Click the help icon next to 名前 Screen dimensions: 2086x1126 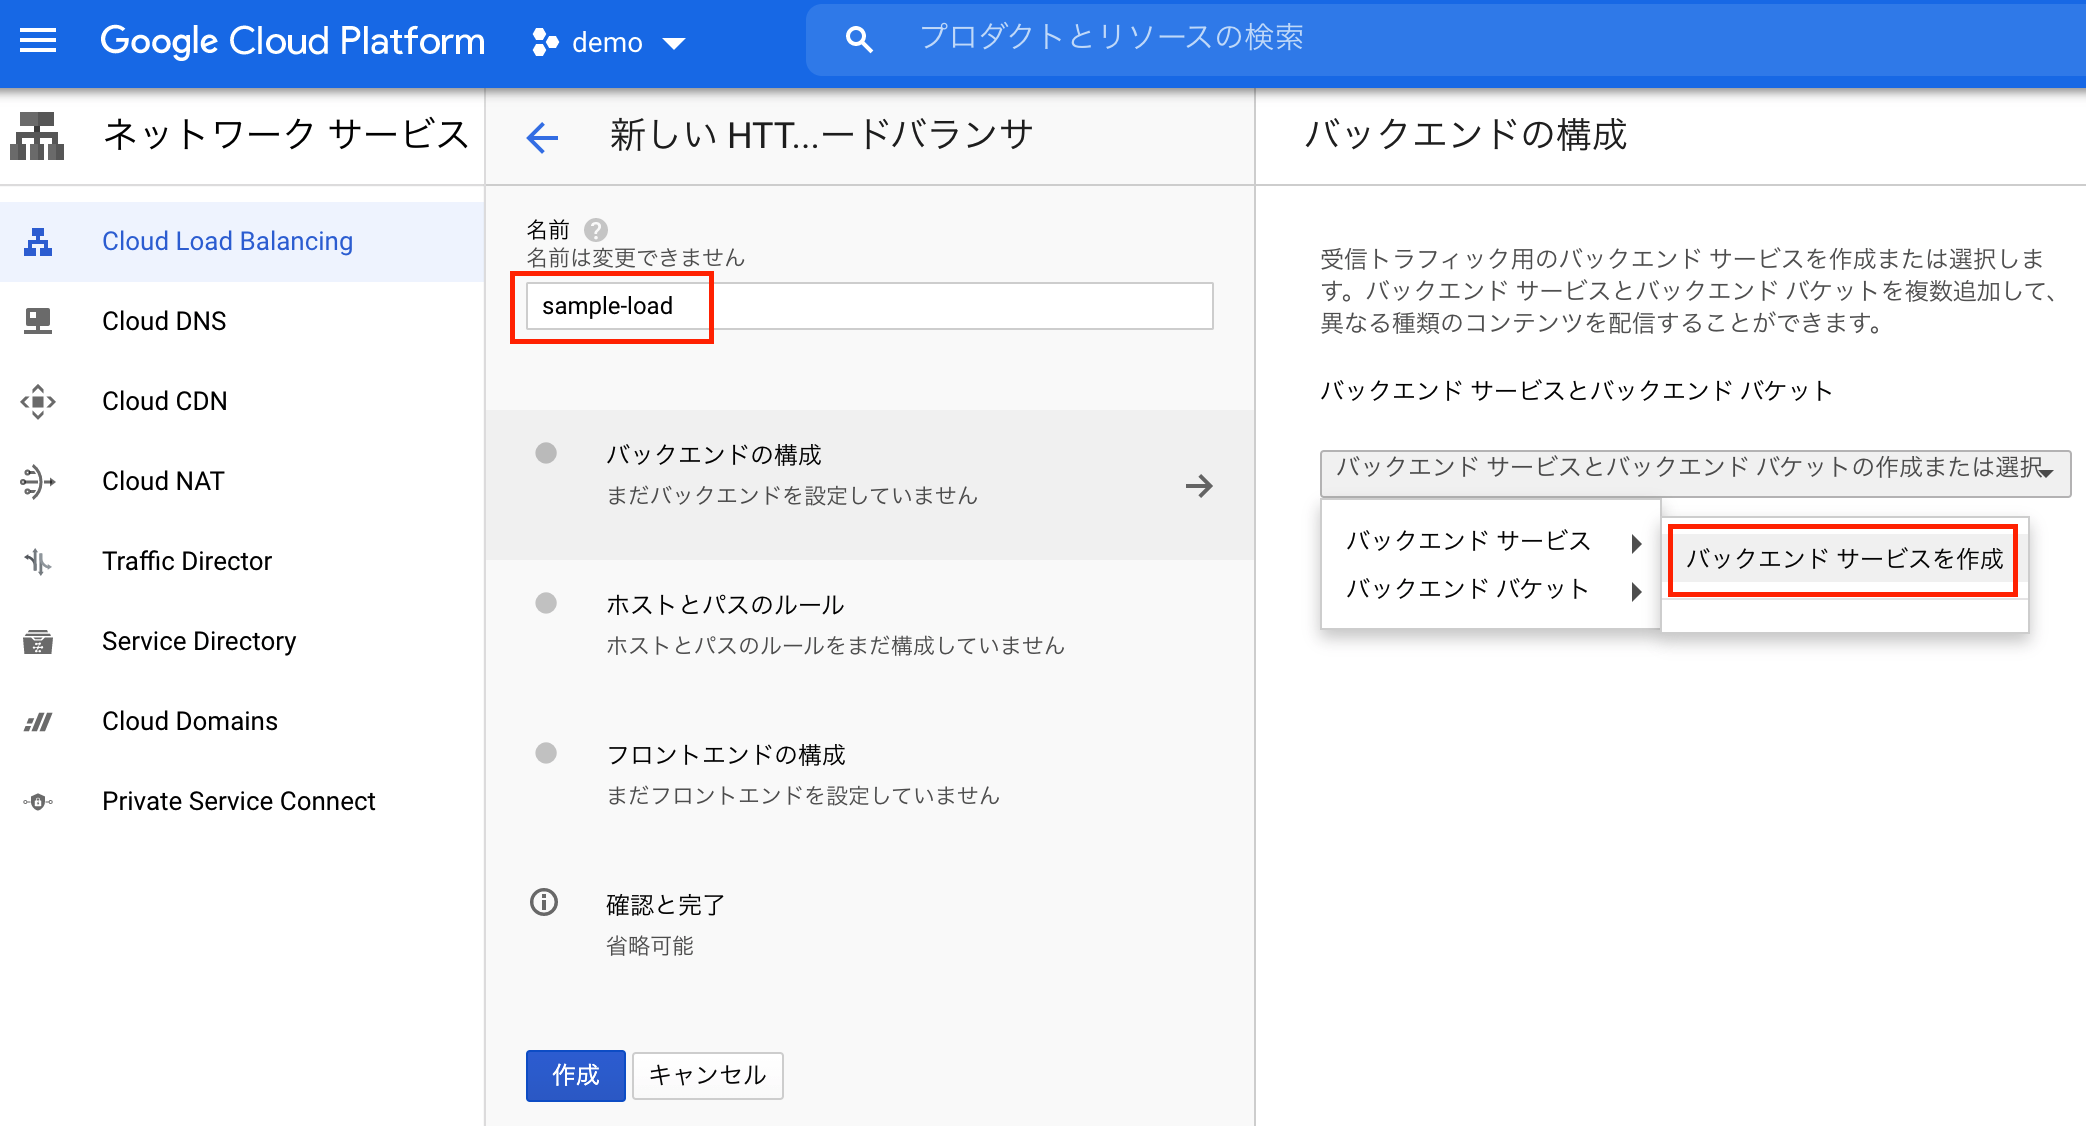pyautogui.click(x=596, y=230)
